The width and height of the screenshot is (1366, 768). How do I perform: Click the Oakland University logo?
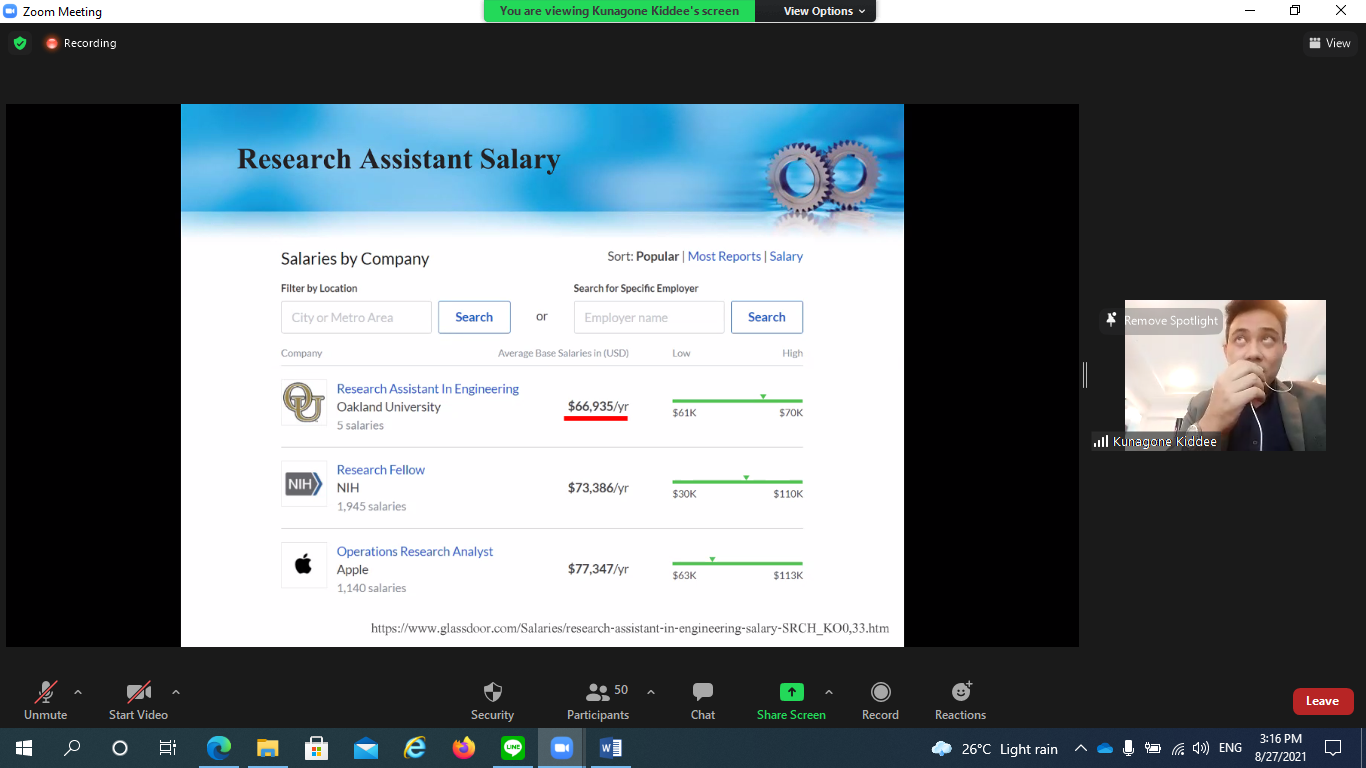pyautogui.click(x=304, y=403)
